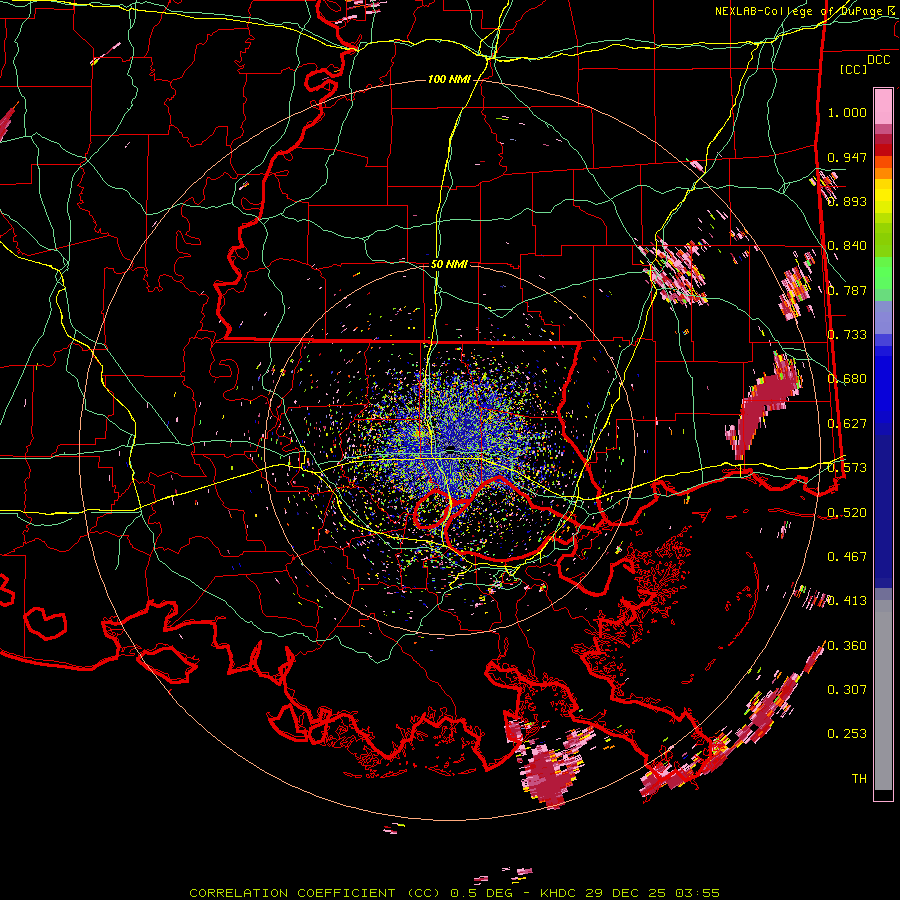Select the 0.307 legend value
The width and height of the screenshot is (900, 900).
click(847, 690)
